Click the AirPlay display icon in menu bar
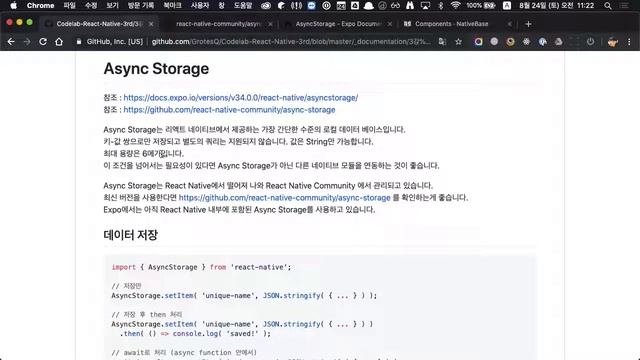The image size is (640, 360). point(425,6)
